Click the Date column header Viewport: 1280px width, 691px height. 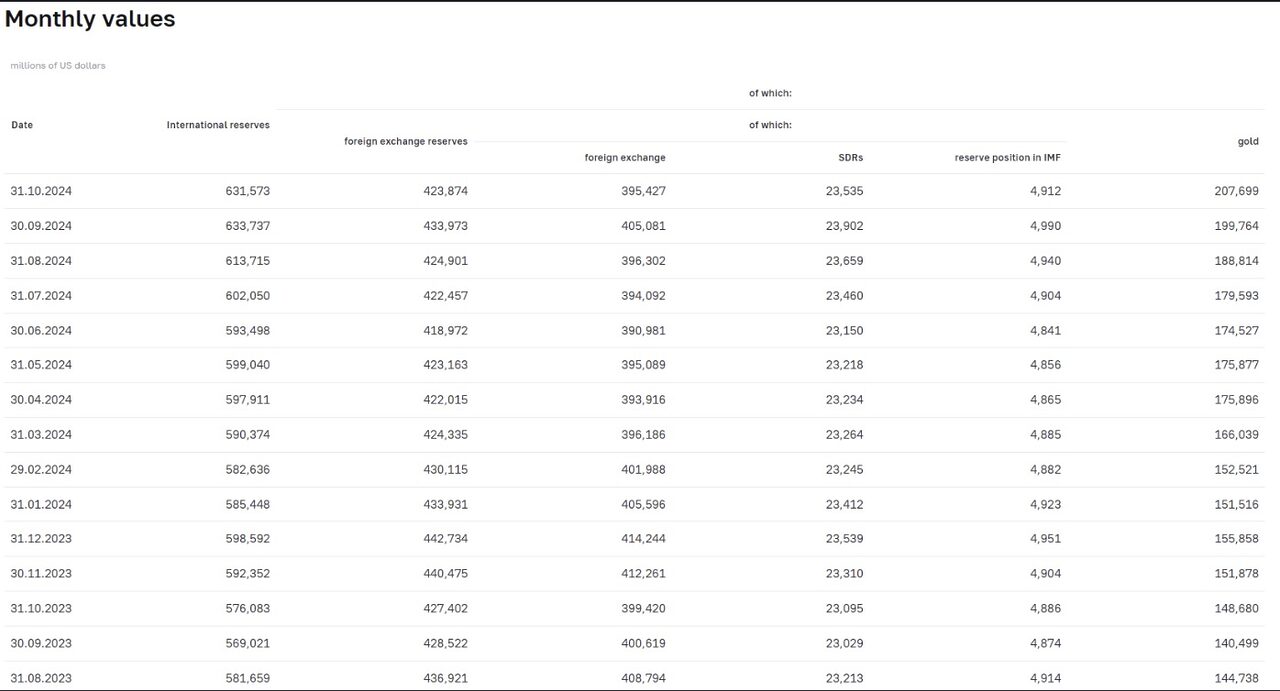coord(22,125)
